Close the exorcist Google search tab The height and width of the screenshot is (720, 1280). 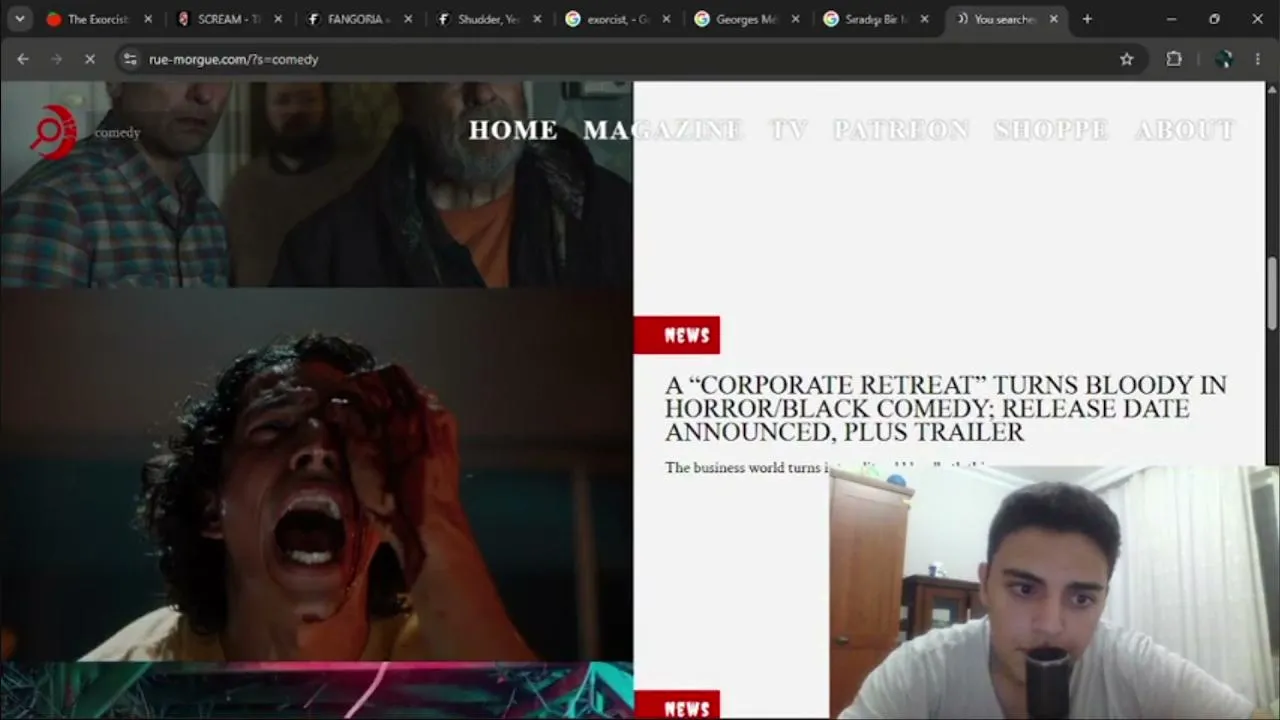click(667, 19)
